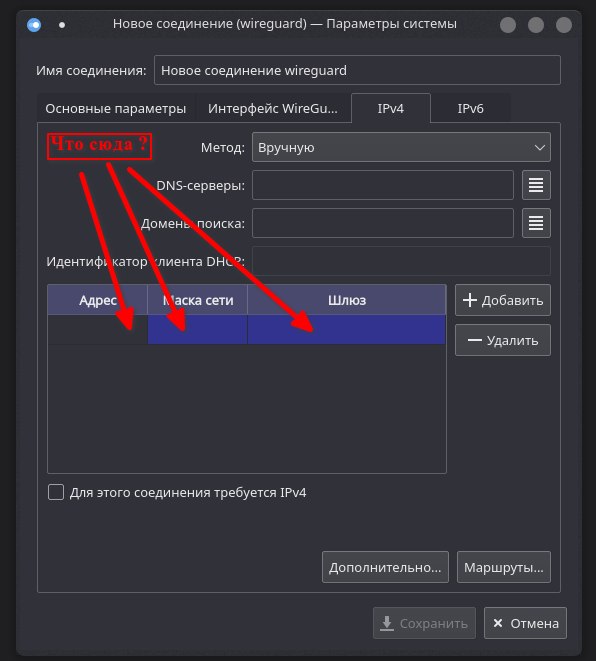Screen dimensions: 596x661
Task: Open Дополнительно... settings
Action: pyautogui.click(x=385, y=567)
